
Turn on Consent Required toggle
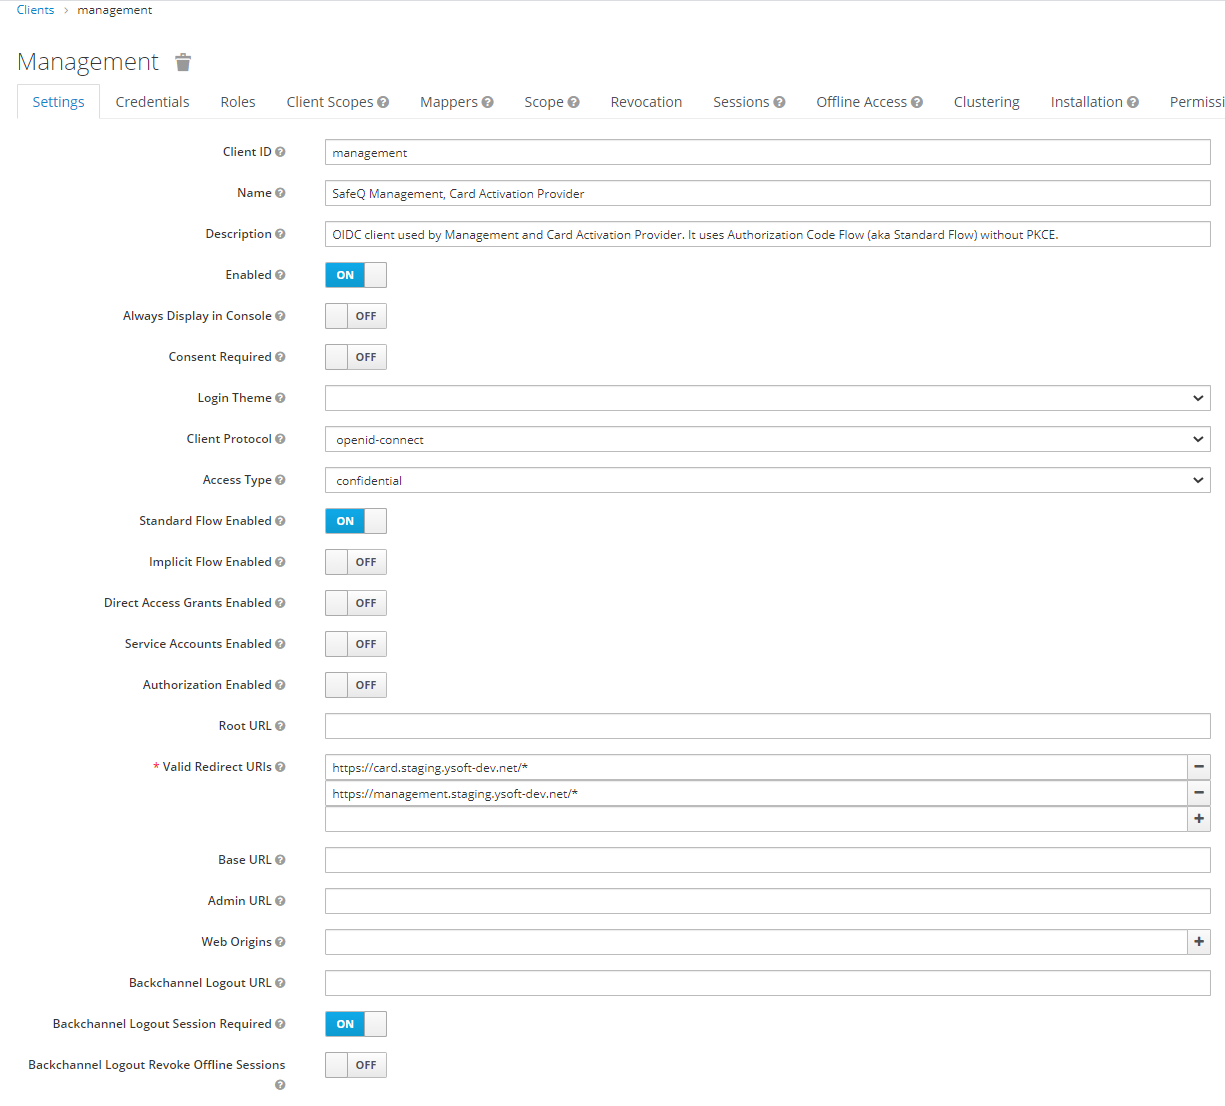point(355,357)
